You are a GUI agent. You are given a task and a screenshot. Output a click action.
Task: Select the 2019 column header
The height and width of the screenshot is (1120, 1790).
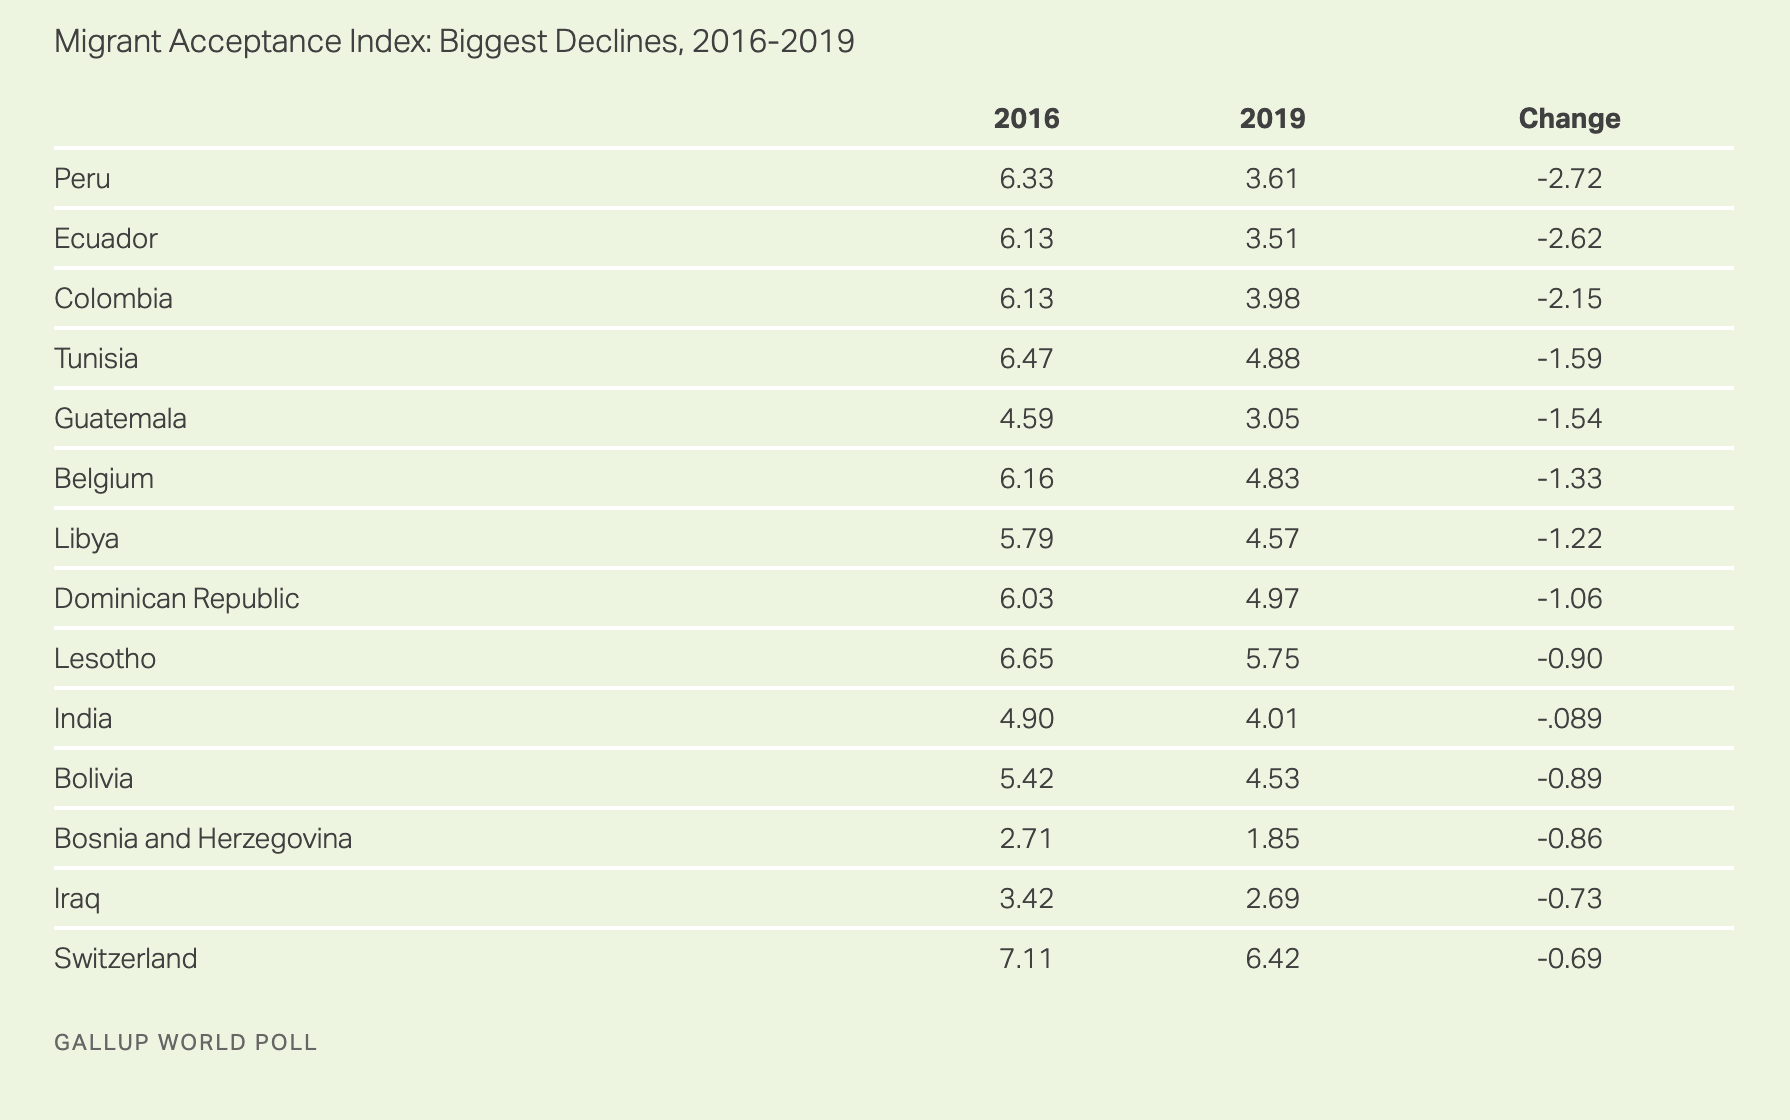pyautogui.click(x=1272, y=119)
